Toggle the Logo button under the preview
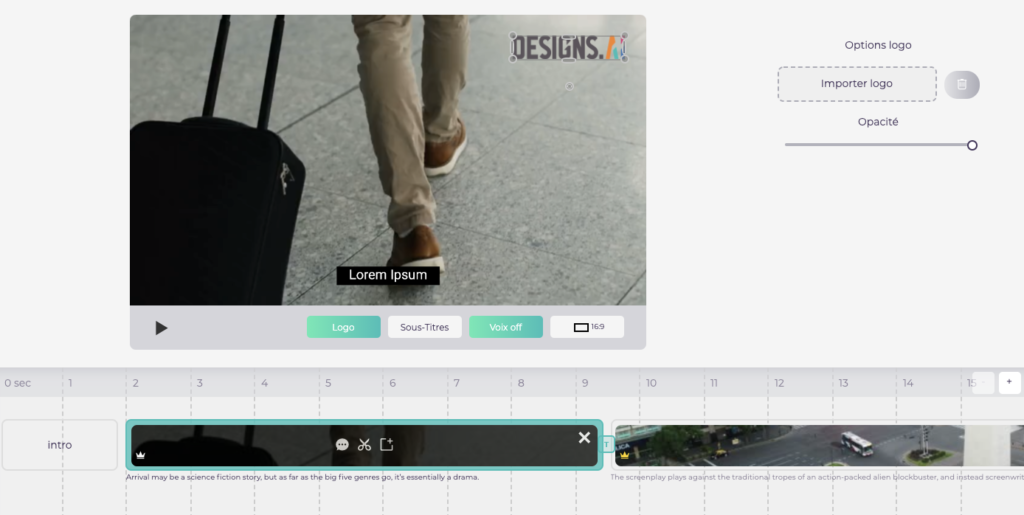1024x515 pixels. tap(343, 327)
